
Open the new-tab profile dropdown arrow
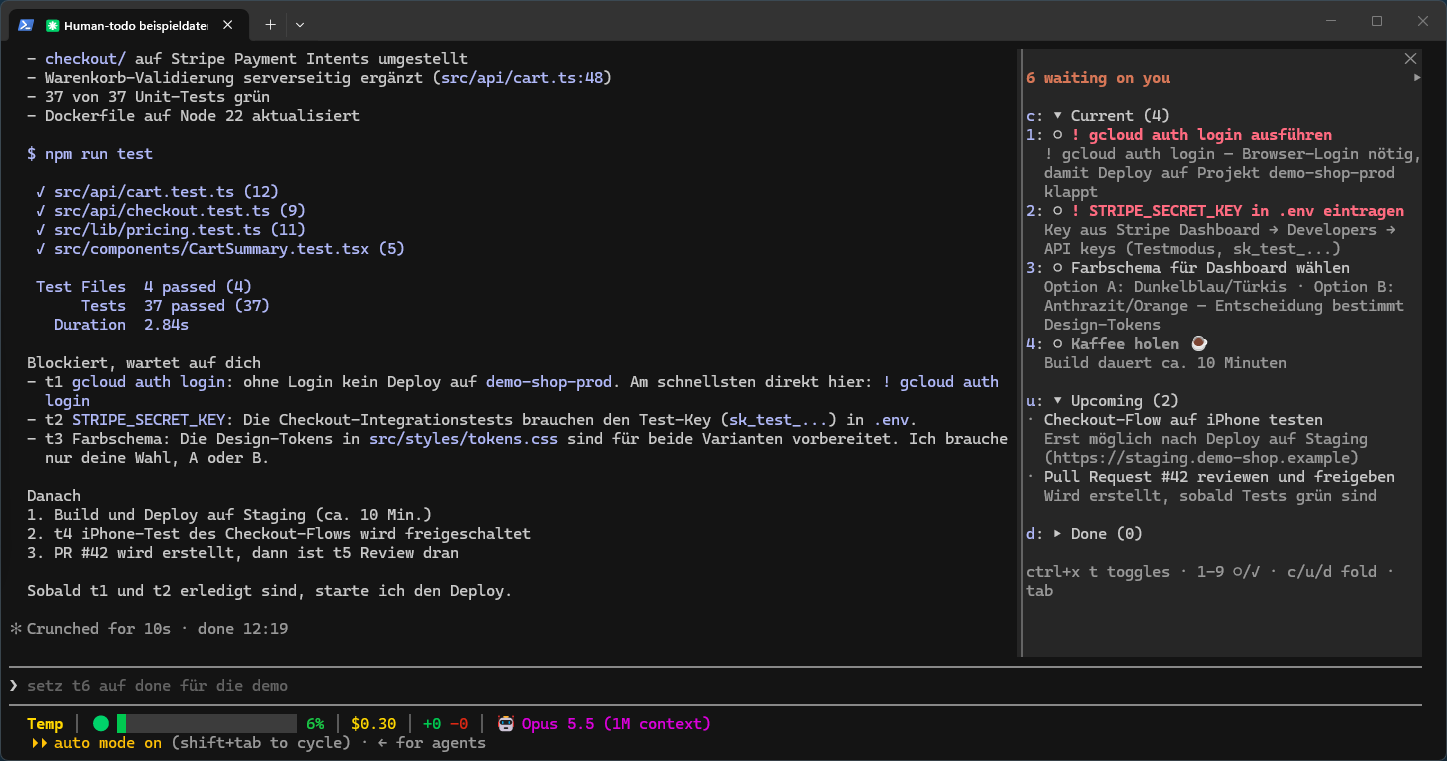point(300,24)
